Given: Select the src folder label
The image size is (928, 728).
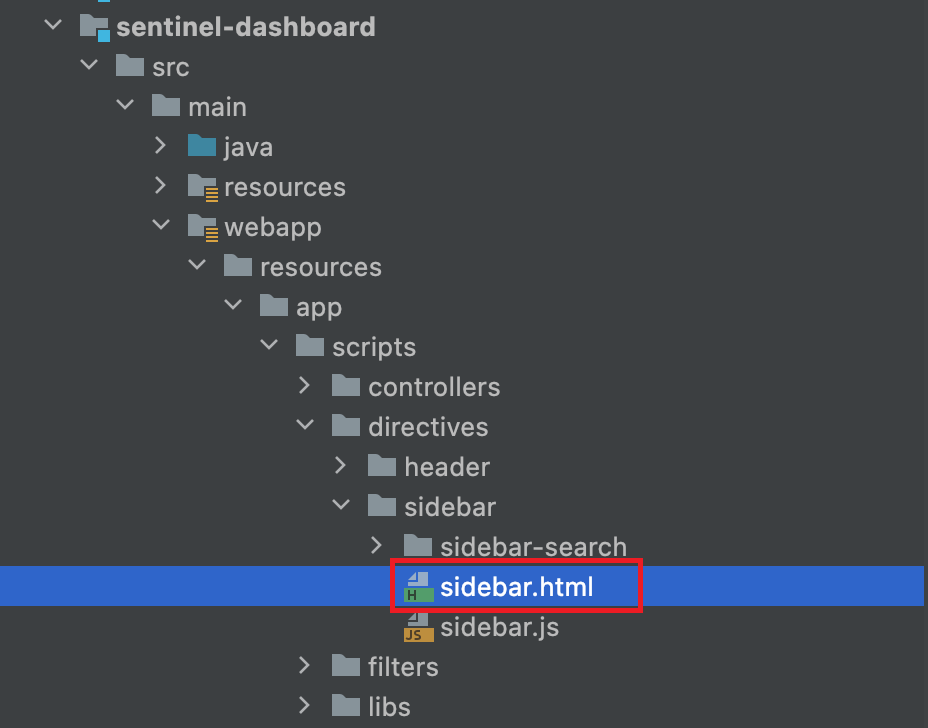Looking at the screenshot, I should point(170,67).
